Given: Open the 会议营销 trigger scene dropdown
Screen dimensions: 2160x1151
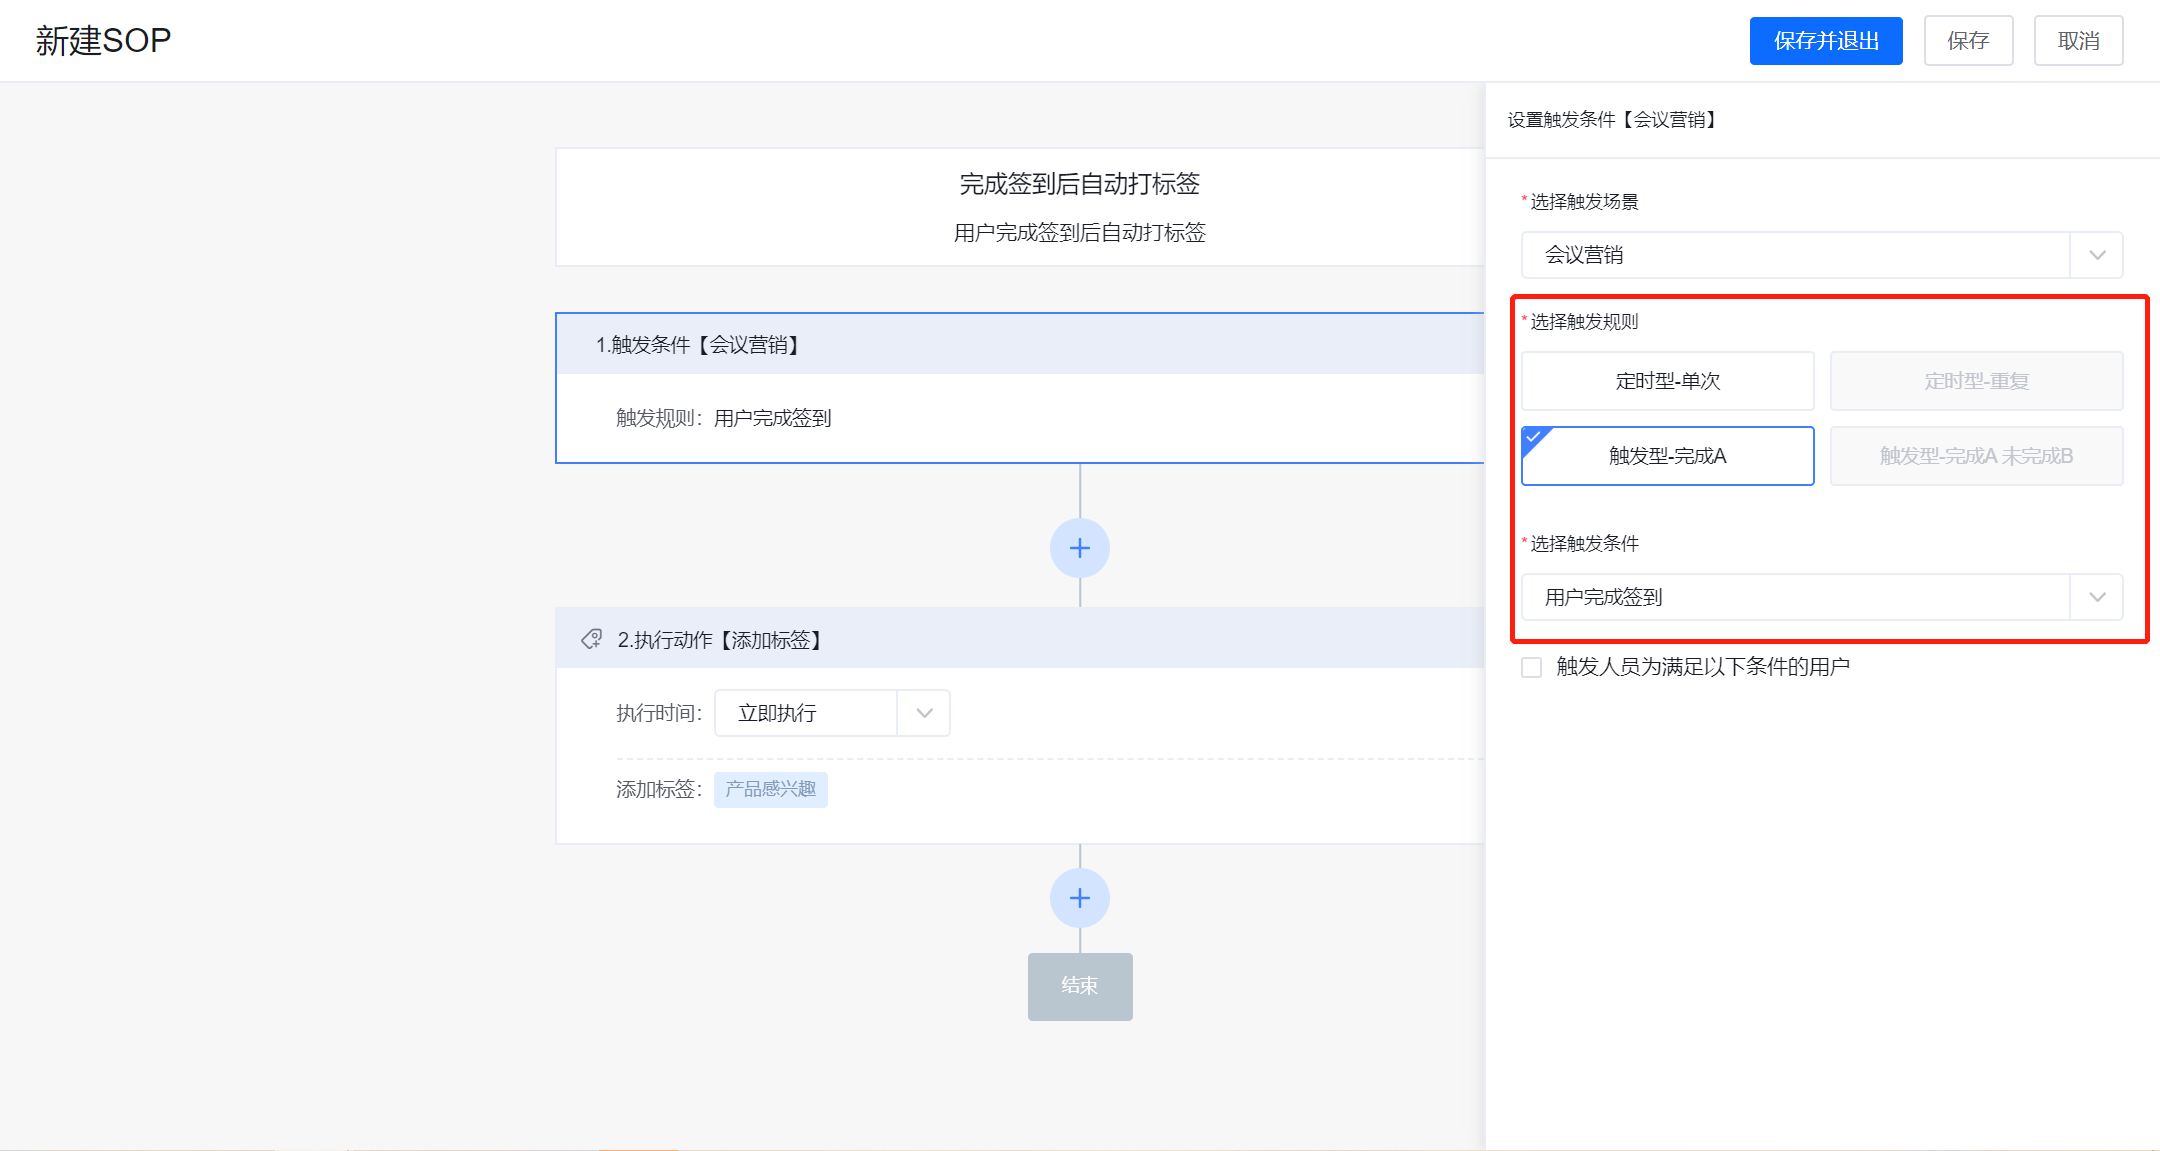Looking at the screenshot, I should pos(1822,255).
